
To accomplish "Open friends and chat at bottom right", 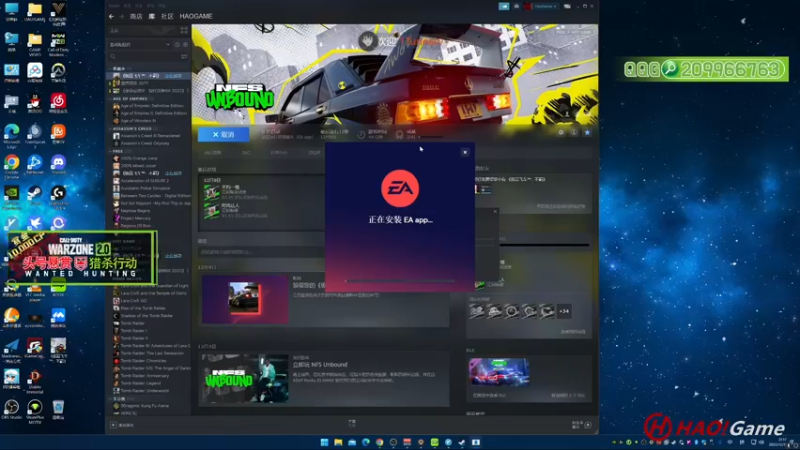I will pyautogui.click(x=582, y=424).
